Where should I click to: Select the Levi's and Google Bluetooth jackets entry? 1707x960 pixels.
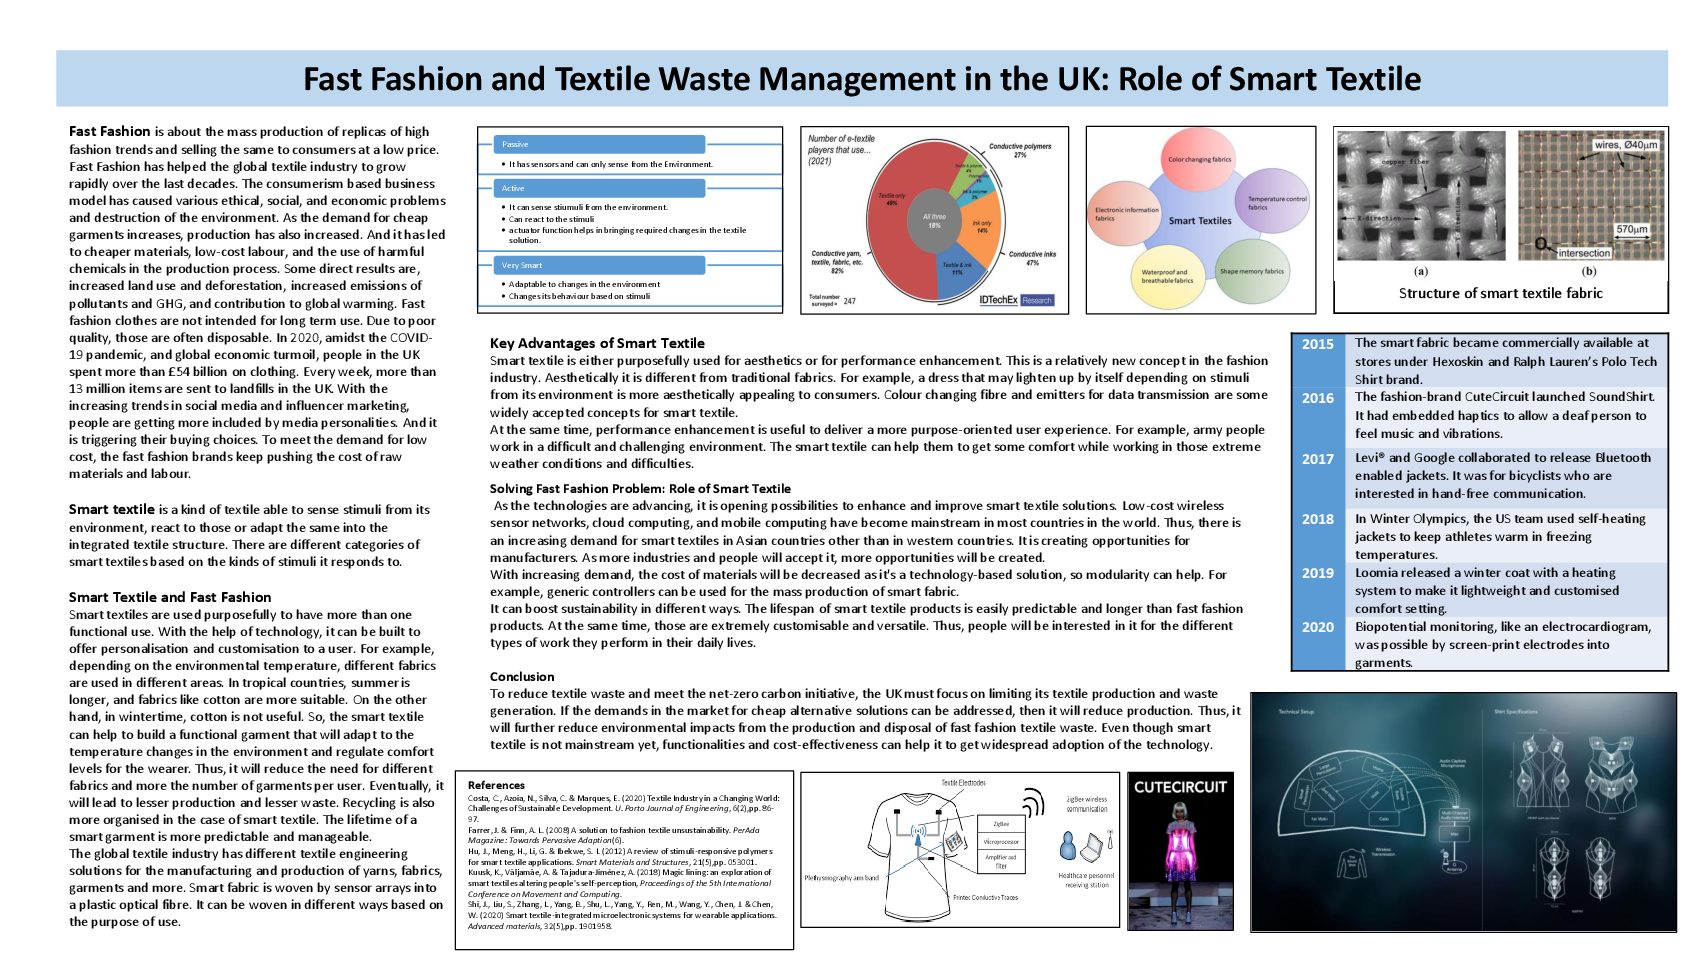pyautogui.click(x=1504, y=475)
